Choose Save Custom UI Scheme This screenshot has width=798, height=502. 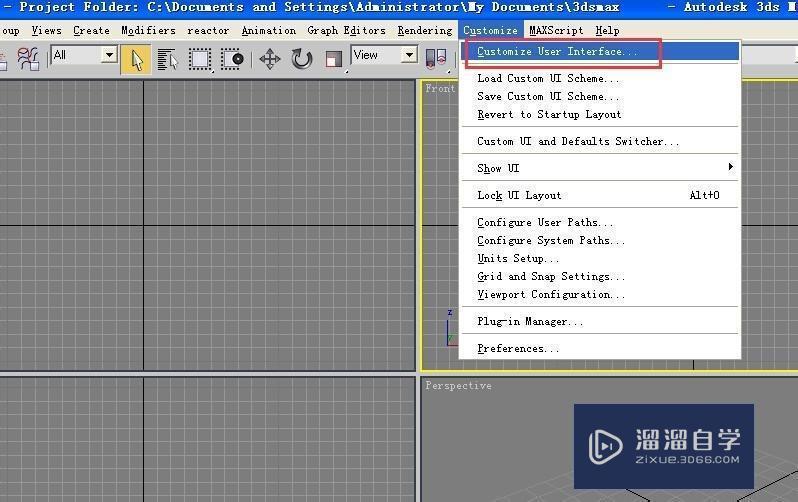pyautogui.click(x=601, y=96)
